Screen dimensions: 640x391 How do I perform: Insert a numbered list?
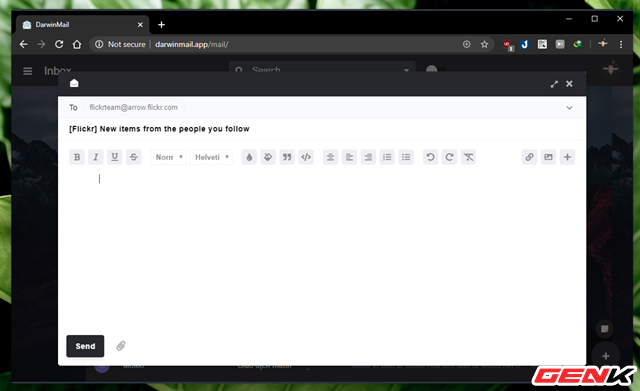point(387,157)
